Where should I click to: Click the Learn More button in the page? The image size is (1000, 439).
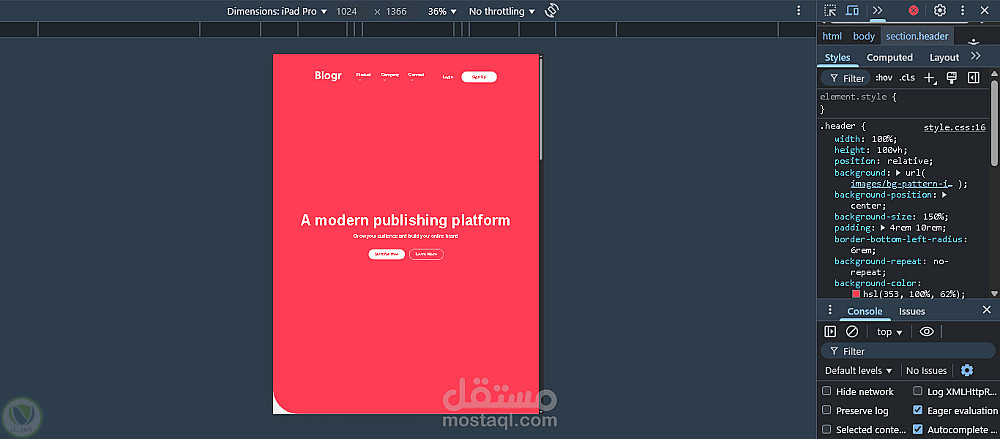click(426, 254)
